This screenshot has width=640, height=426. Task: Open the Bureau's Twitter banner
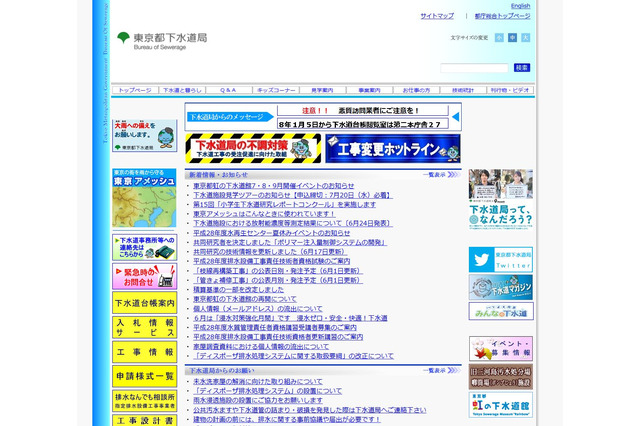pos(500,260)
